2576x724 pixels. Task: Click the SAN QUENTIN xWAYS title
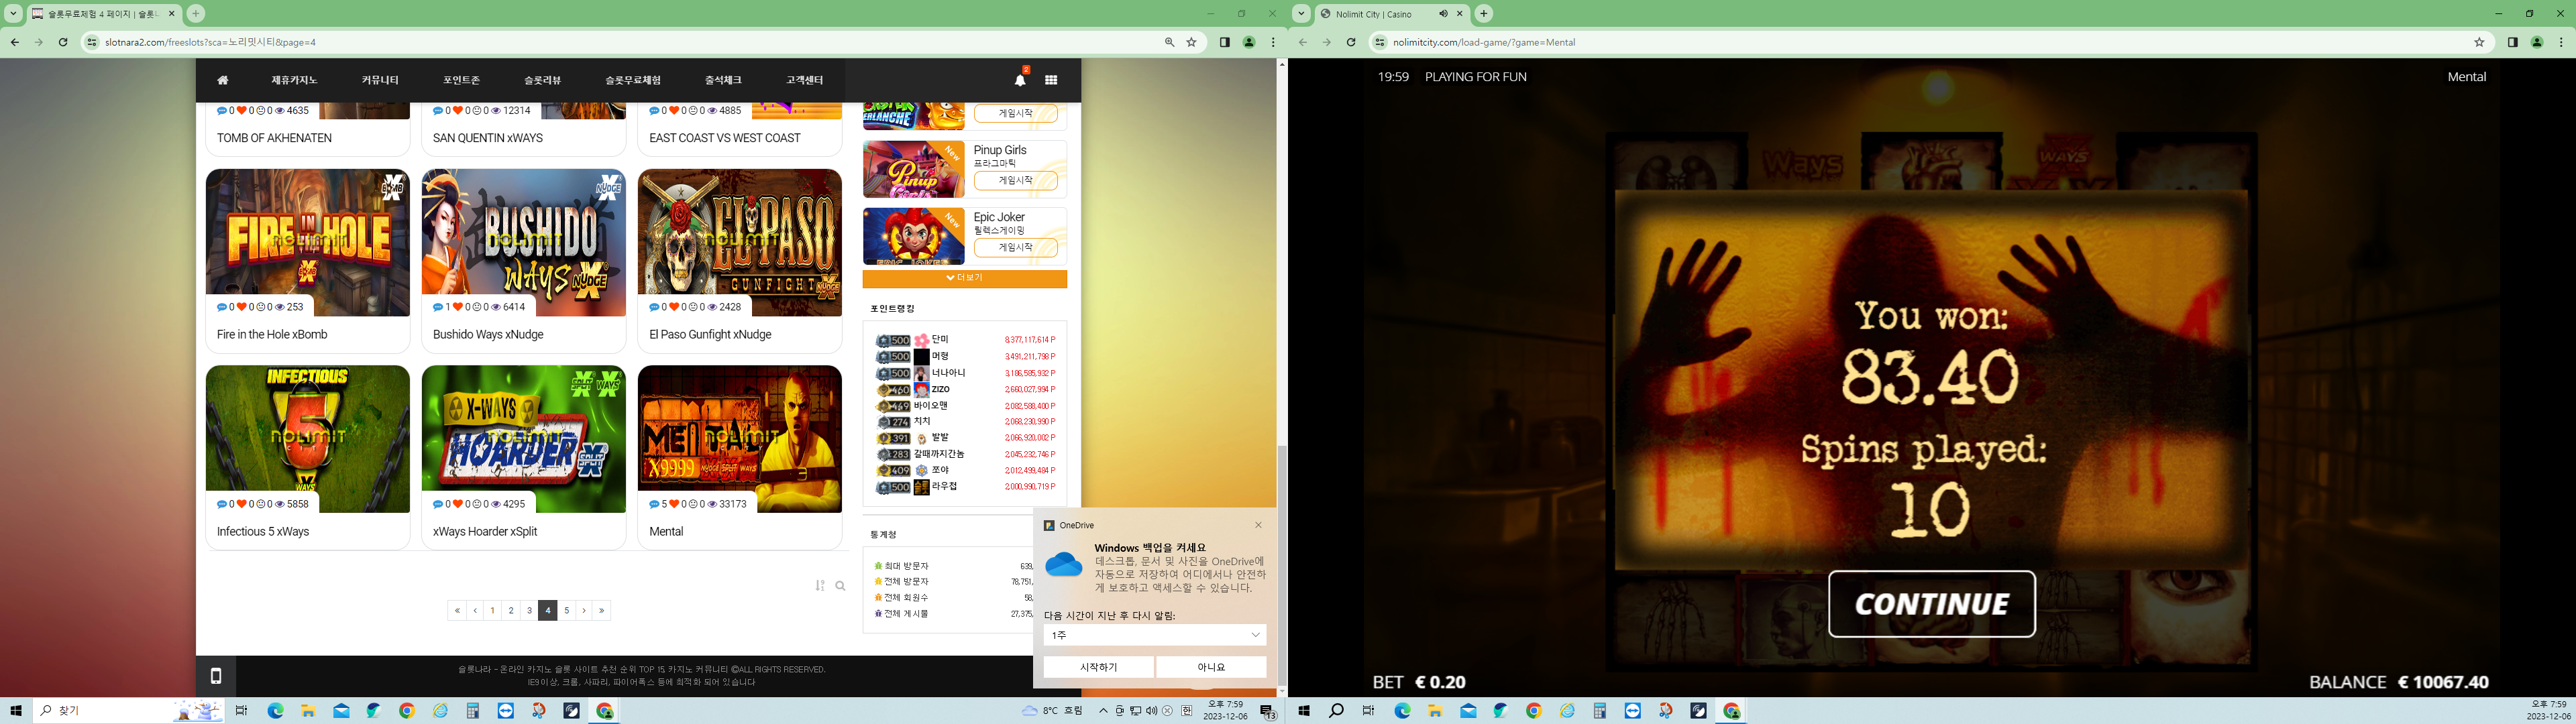click(488, 138)
